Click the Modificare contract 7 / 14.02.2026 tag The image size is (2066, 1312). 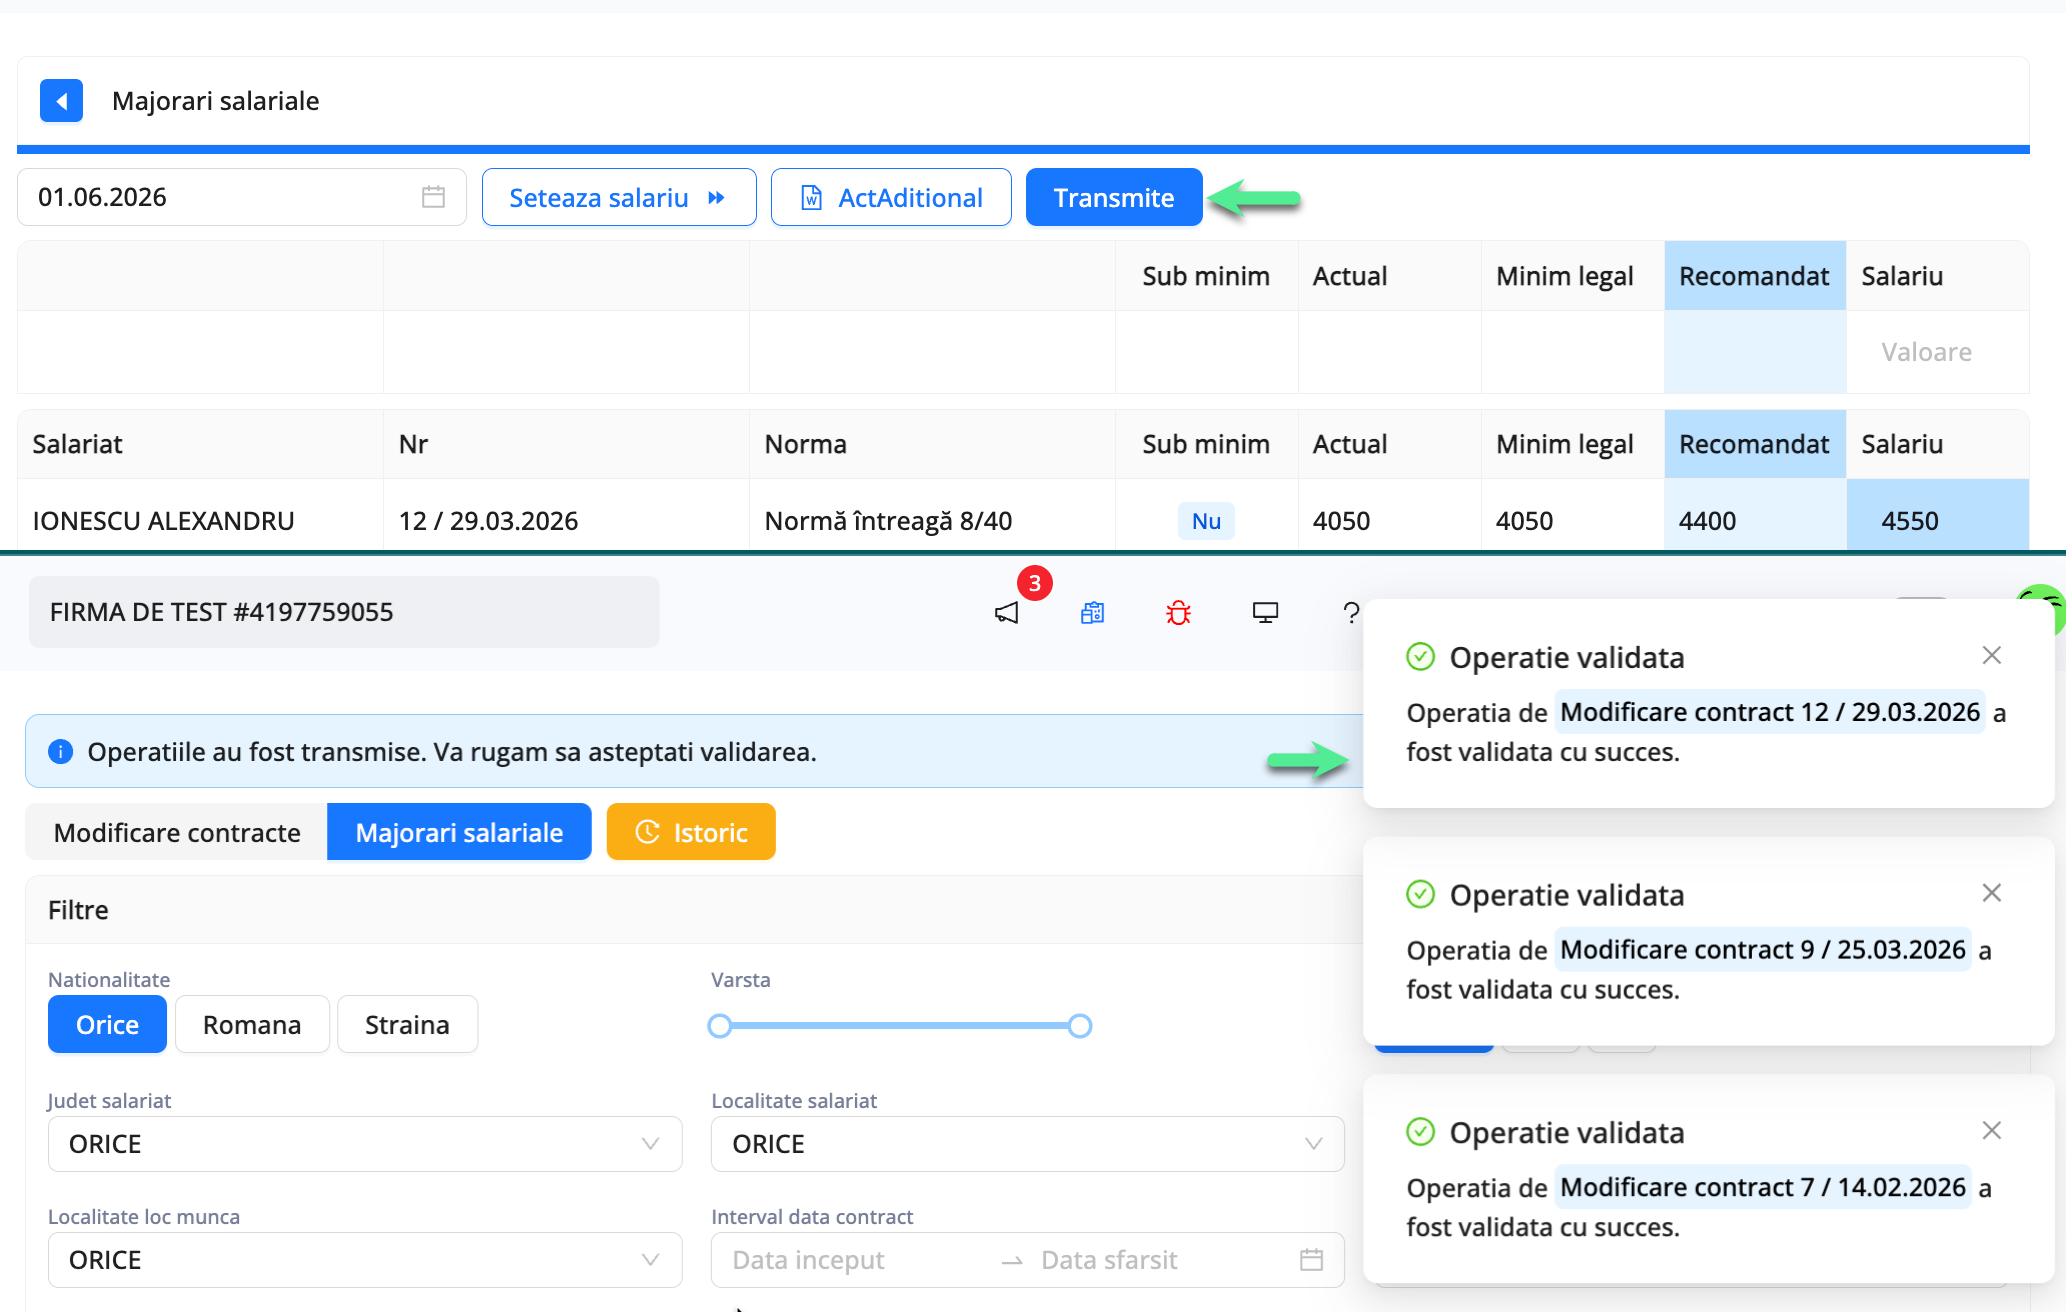(1763, 1187)
